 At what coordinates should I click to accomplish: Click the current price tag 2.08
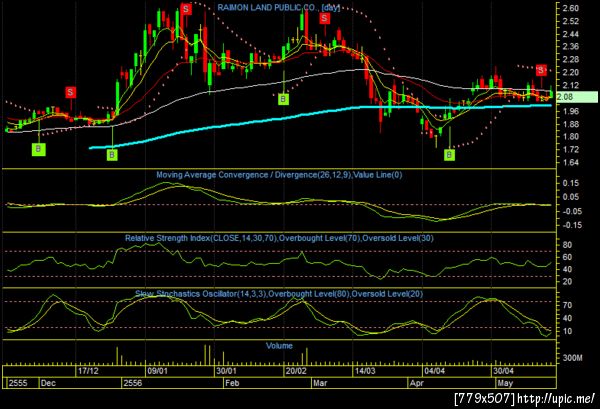(x=577, y=97)
